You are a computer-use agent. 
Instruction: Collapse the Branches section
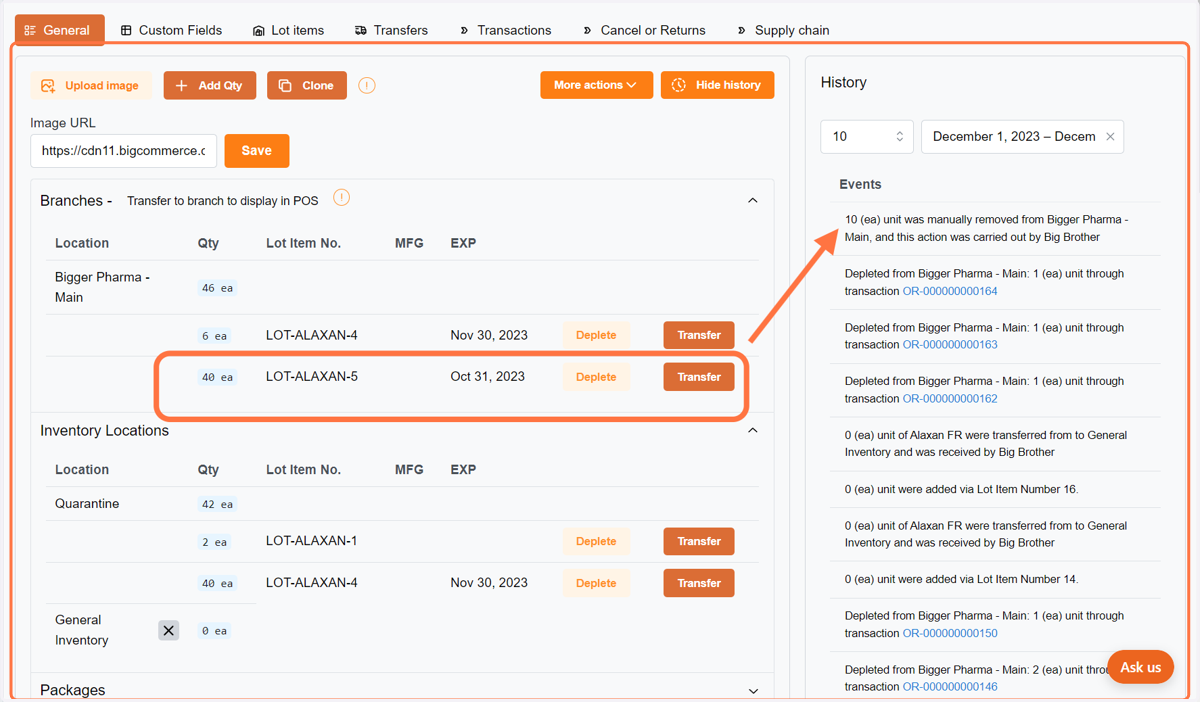click(753, 201)
